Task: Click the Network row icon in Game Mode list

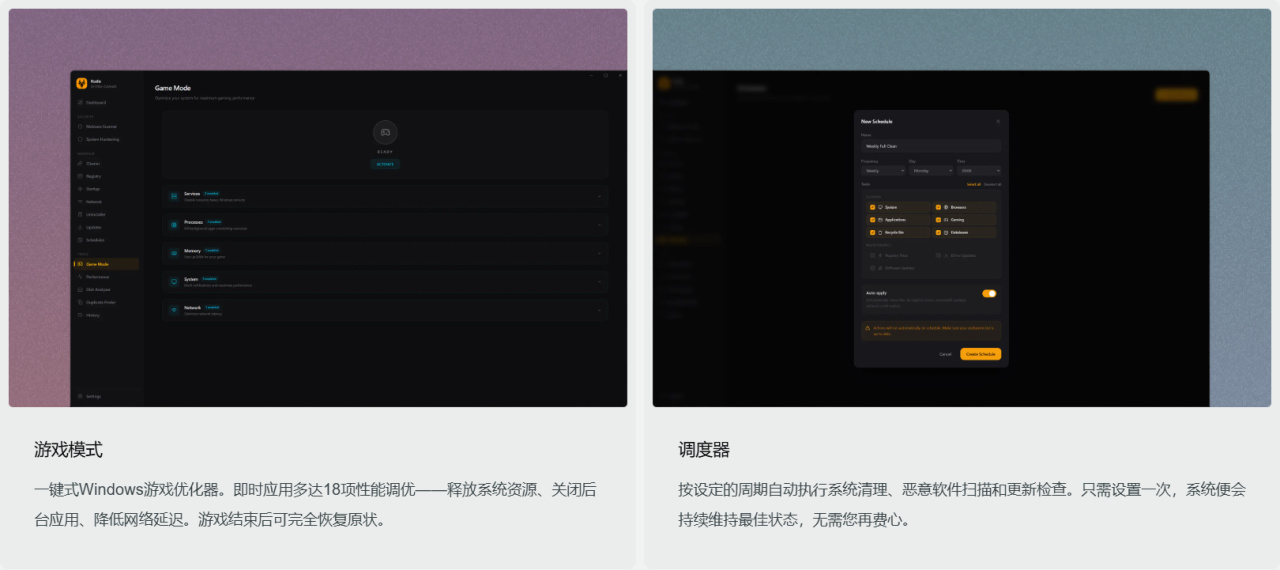Action: 173,310
